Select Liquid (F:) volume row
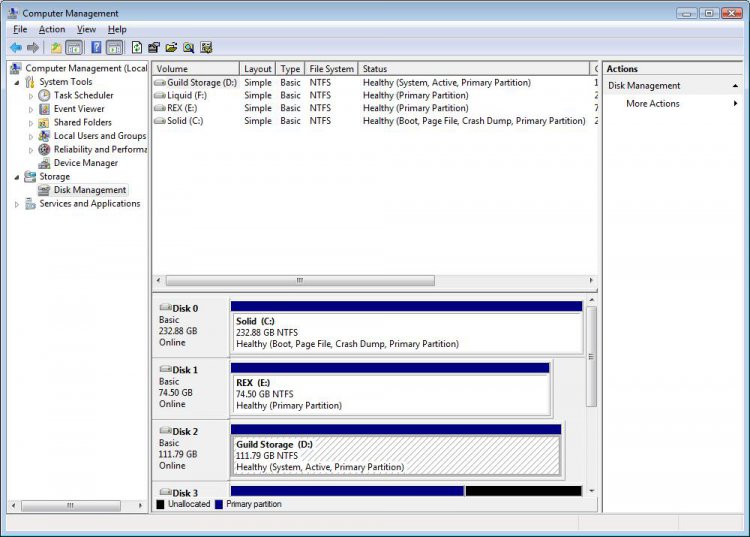 click(375, 96)
